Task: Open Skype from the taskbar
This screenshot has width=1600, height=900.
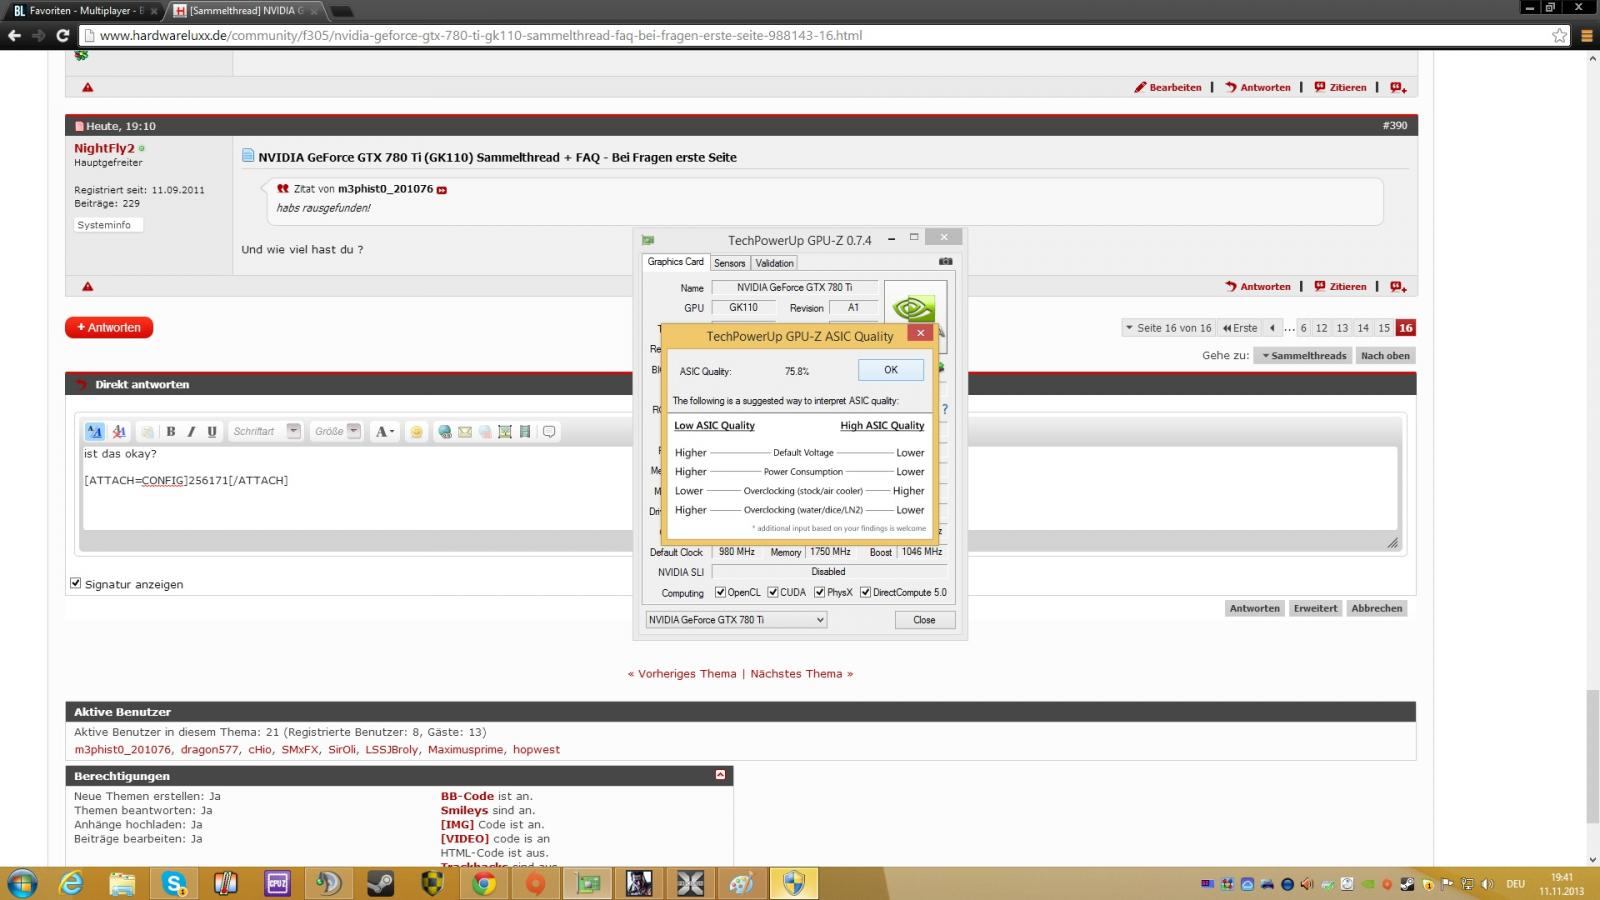Action: tap(174, 883)
